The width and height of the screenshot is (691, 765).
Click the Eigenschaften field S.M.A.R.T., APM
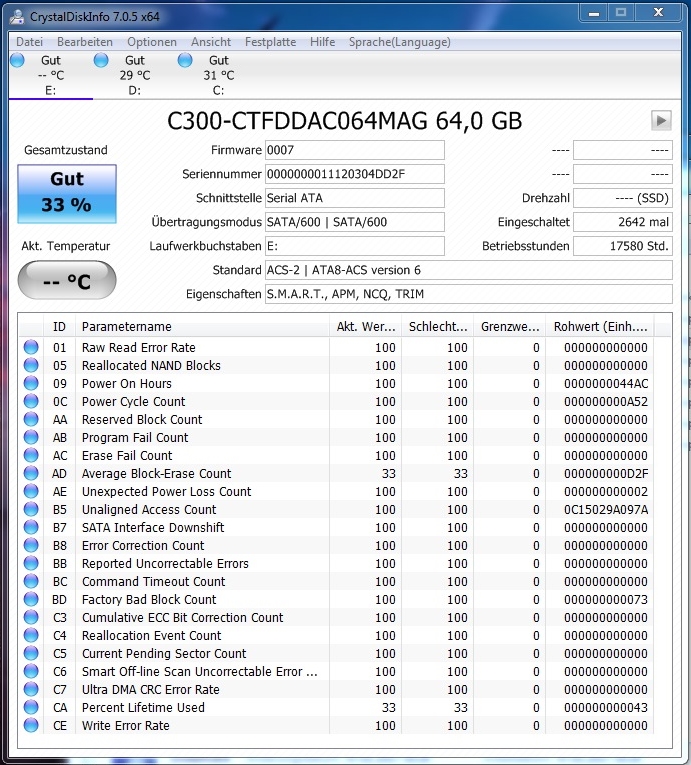coord(468,294)
